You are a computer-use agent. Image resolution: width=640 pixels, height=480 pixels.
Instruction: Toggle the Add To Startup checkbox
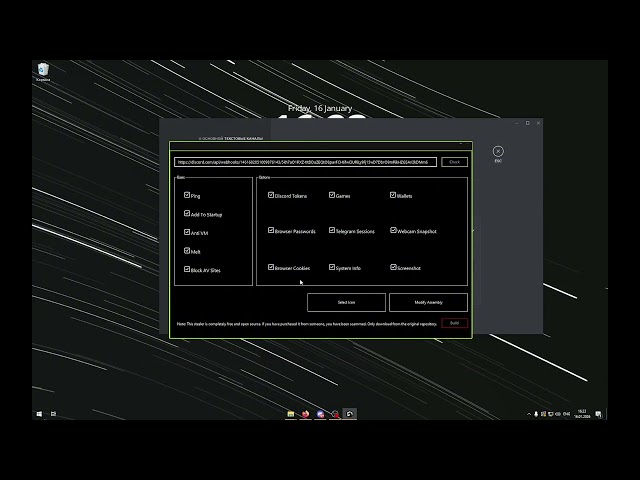[187, 213]
